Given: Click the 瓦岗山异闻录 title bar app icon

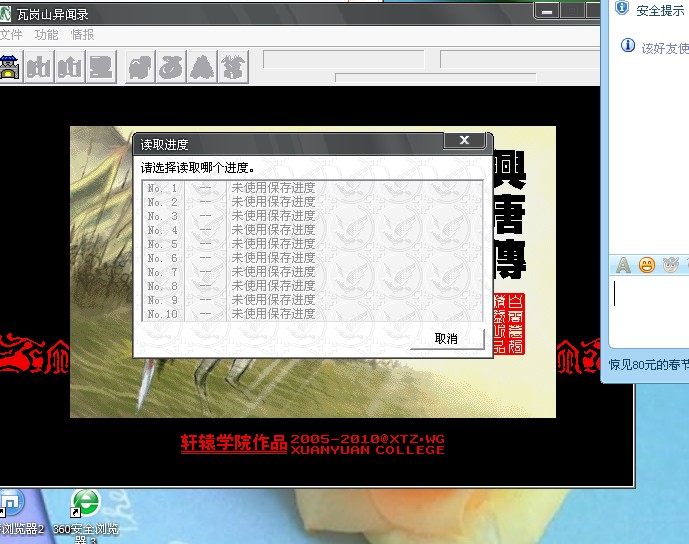Looking at the screenshot, I should click(5, 14).
